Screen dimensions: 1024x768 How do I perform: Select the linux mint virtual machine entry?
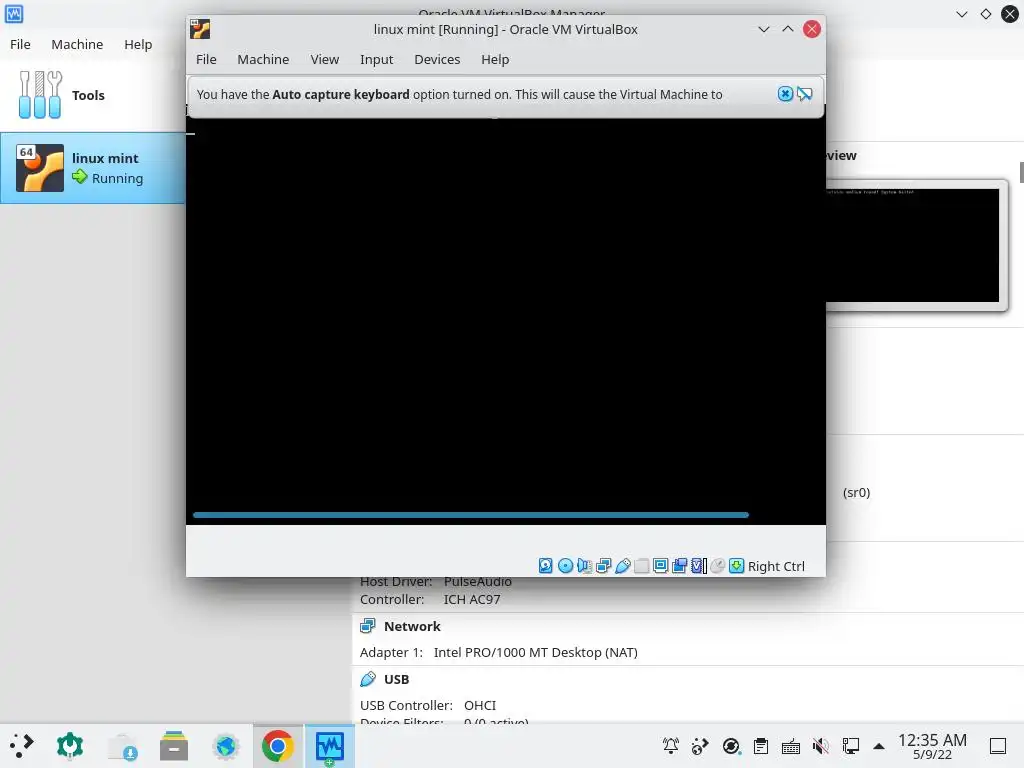click(93, 168)
